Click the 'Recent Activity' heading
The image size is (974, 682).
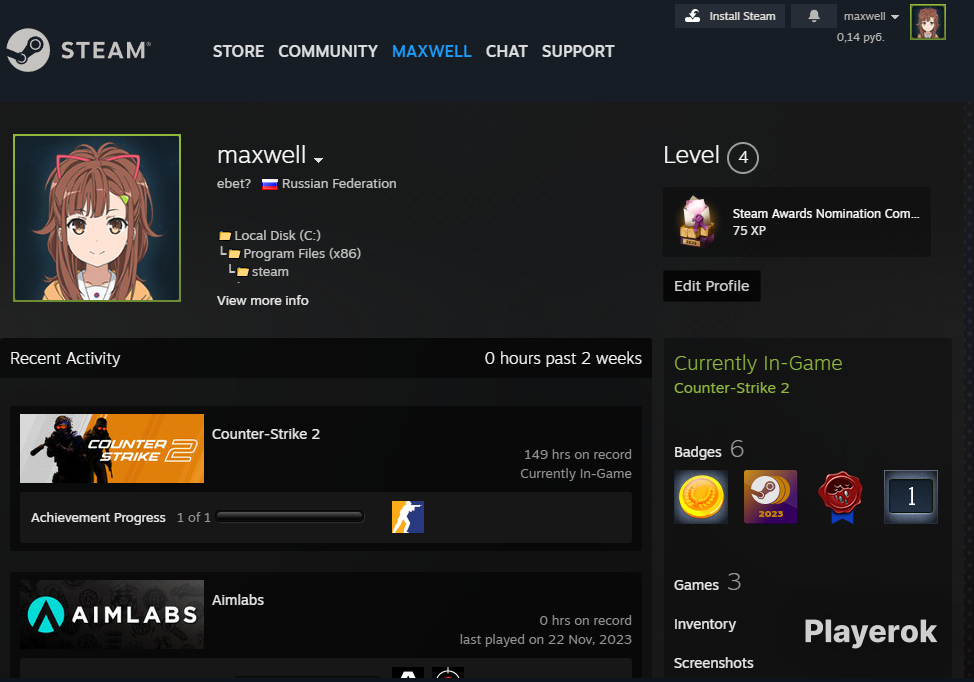pyautogui.click(x=65, y=358)
